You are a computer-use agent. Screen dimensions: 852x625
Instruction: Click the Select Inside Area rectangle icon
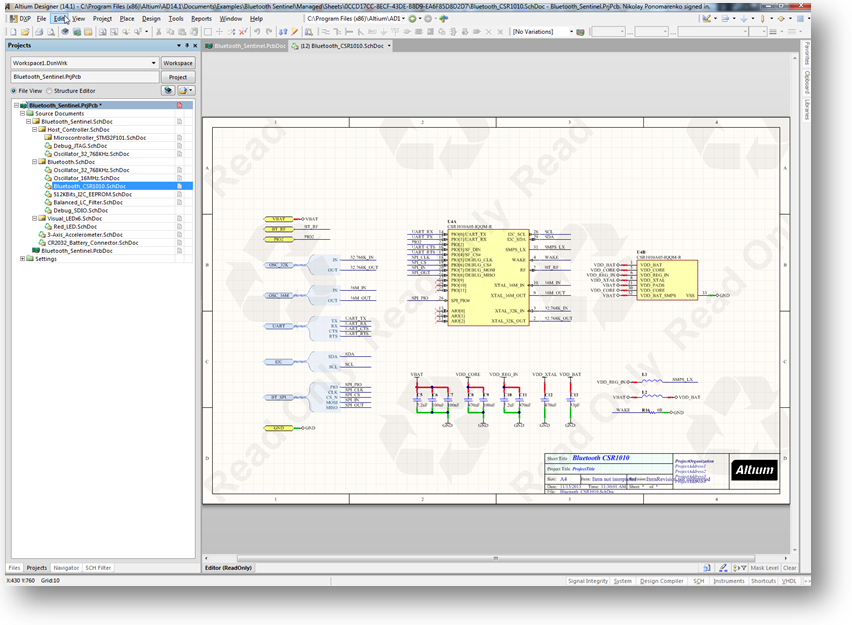pyautogui.click(x=208, y=32)
